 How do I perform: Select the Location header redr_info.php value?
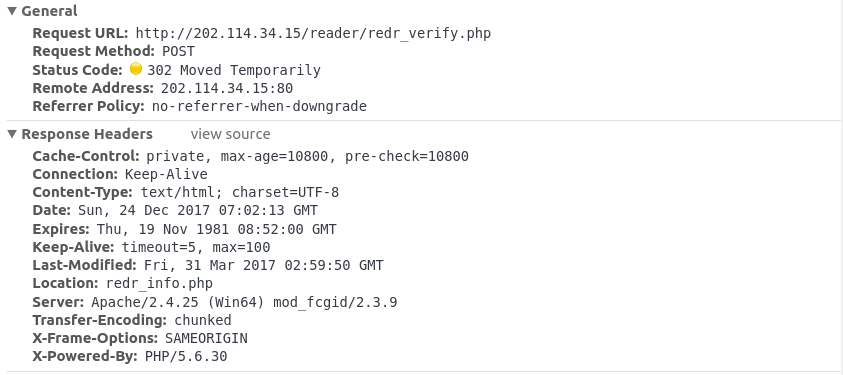tap(159, 283)
